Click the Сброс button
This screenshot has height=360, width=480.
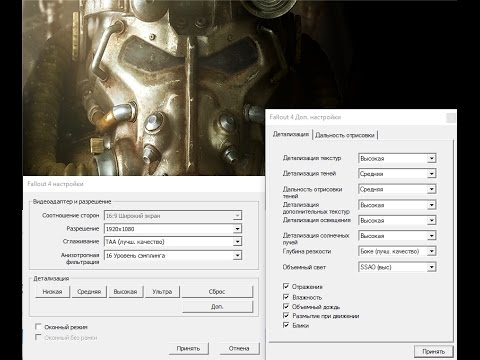[x=217, y=292]
